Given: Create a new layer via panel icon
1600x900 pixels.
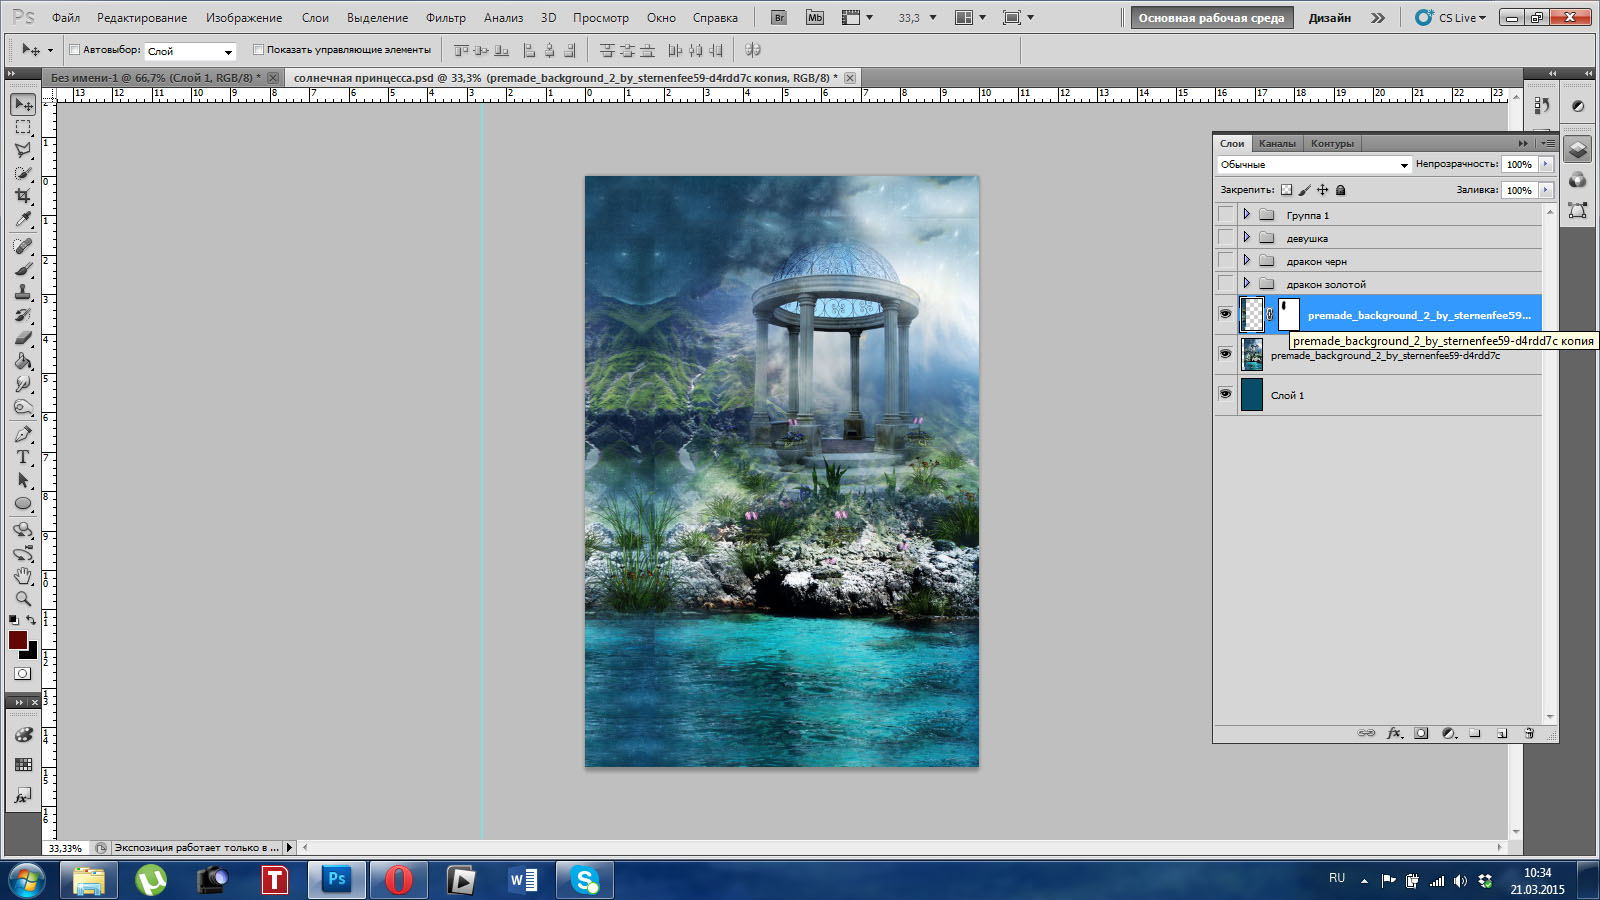Looking at the screenshot, I should (1502, 733).
